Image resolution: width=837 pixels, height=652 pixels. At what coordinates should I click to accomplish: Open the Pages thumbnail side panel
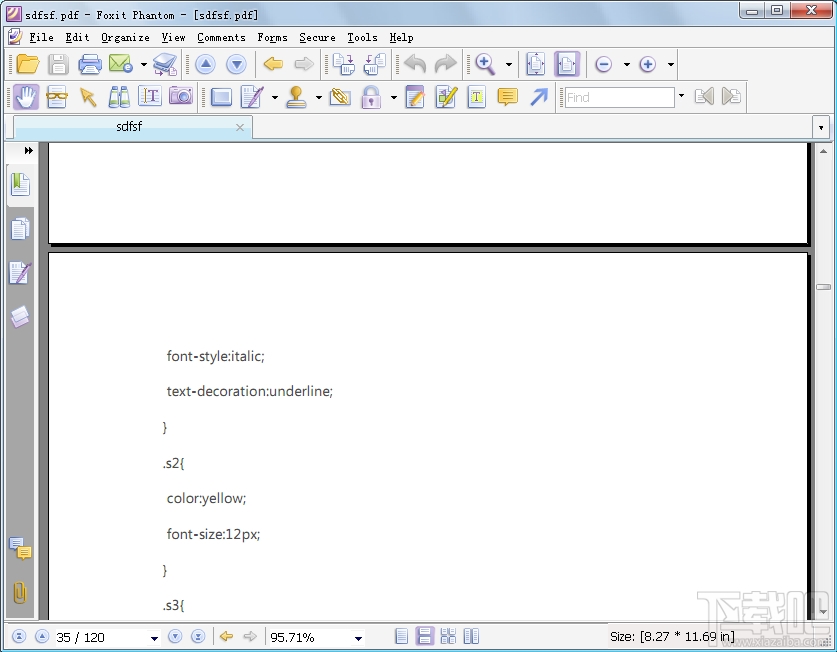pyautogui.click(x=20, y=229)
